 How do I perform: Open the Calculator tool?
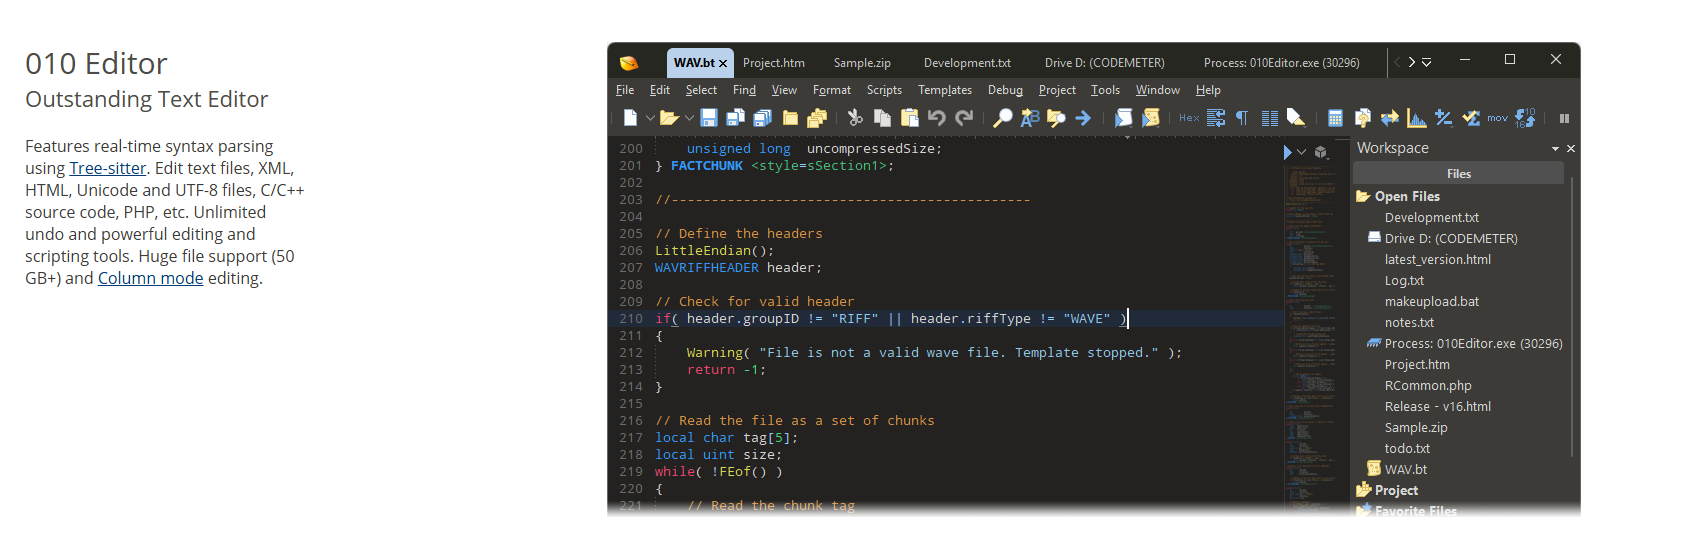1335,118
